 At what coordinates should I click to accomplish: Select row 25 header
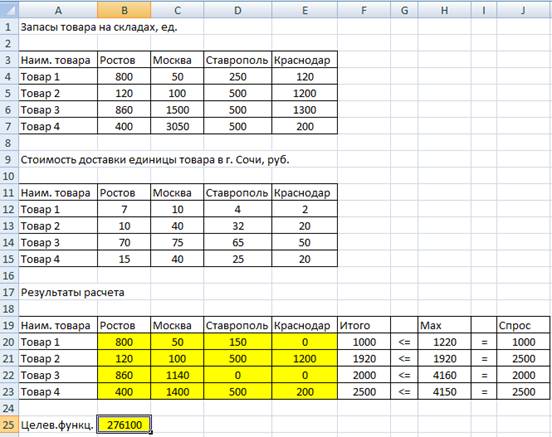(9, 425)
